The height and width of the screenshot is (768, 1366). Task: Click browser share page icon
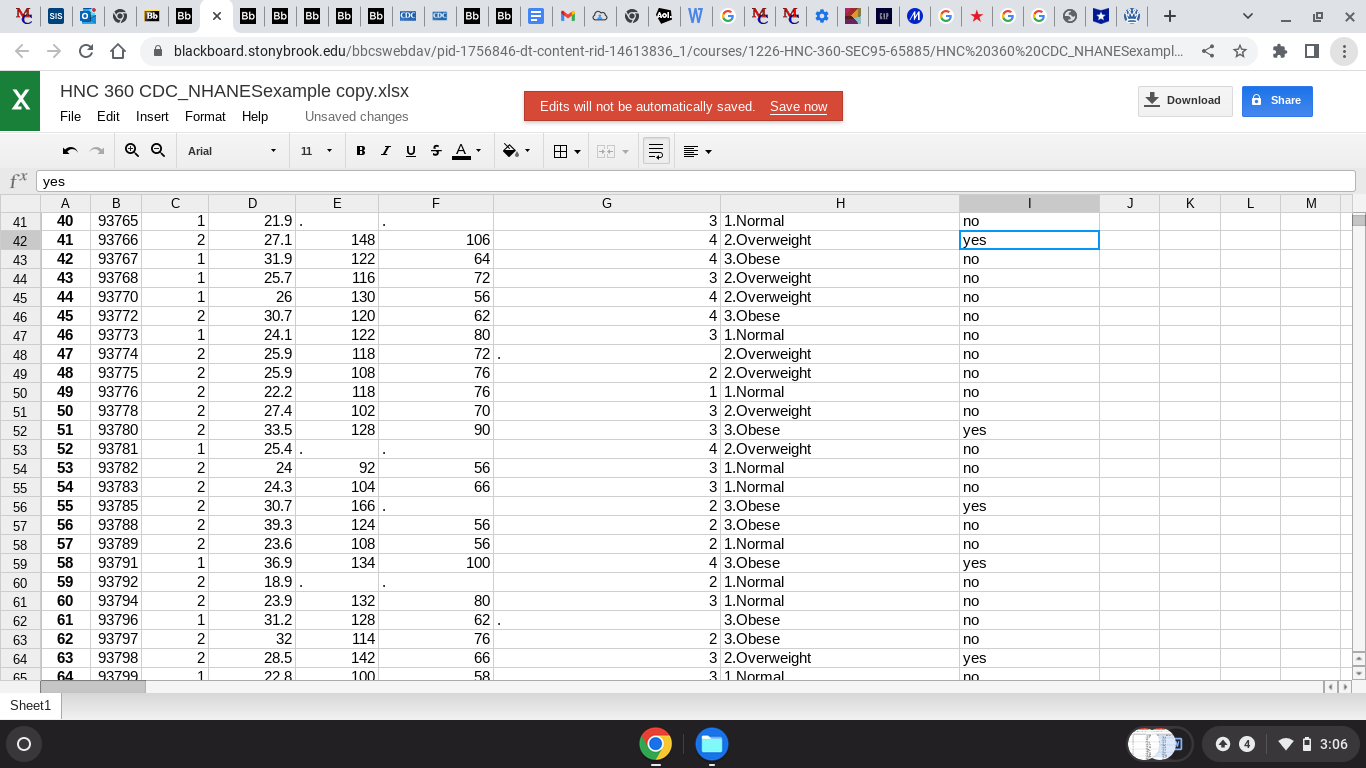(1208, 51)
